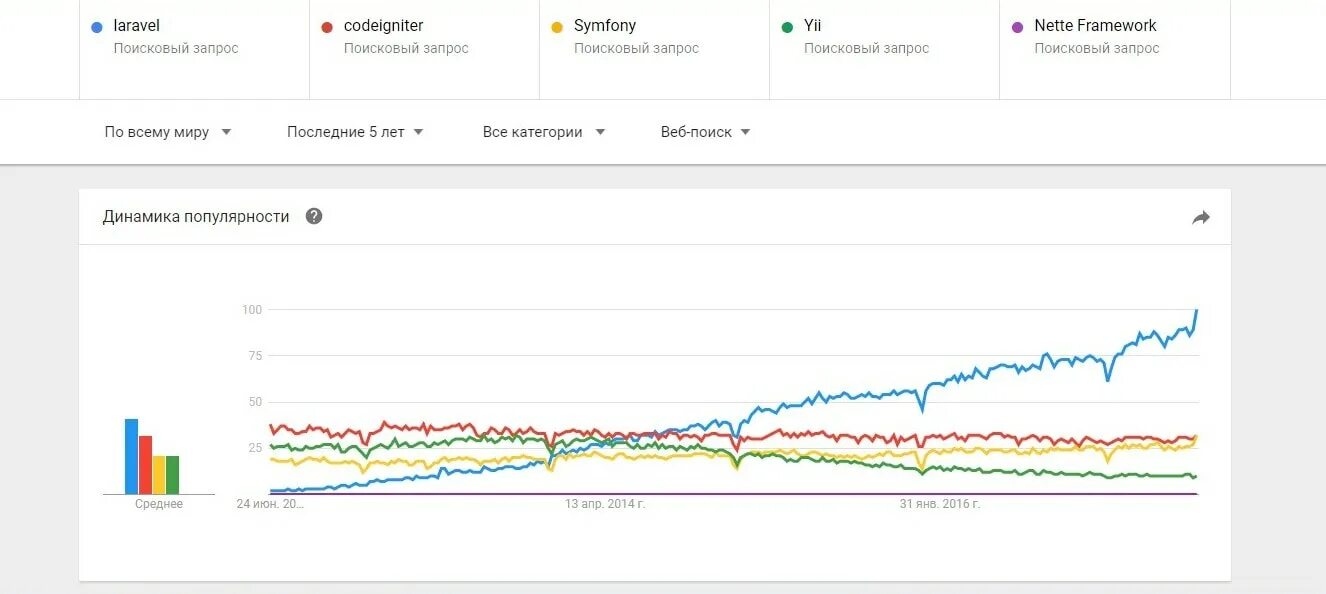Open the help question mark icon
Image resolution: width=1326 pixels, height=594 pixels.
click(314, 216)
